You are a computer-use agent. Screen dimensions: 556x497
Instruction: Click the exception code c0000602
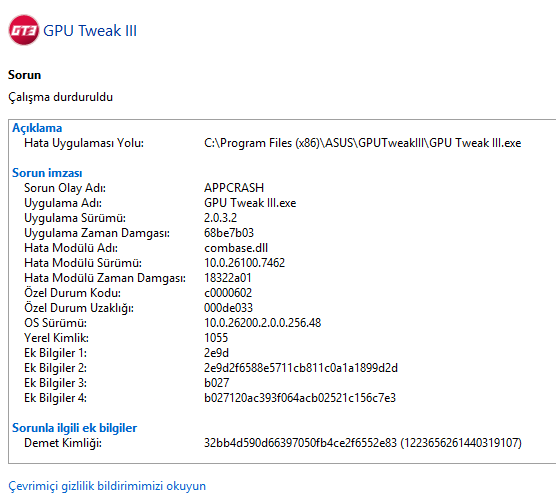[228, 292]
